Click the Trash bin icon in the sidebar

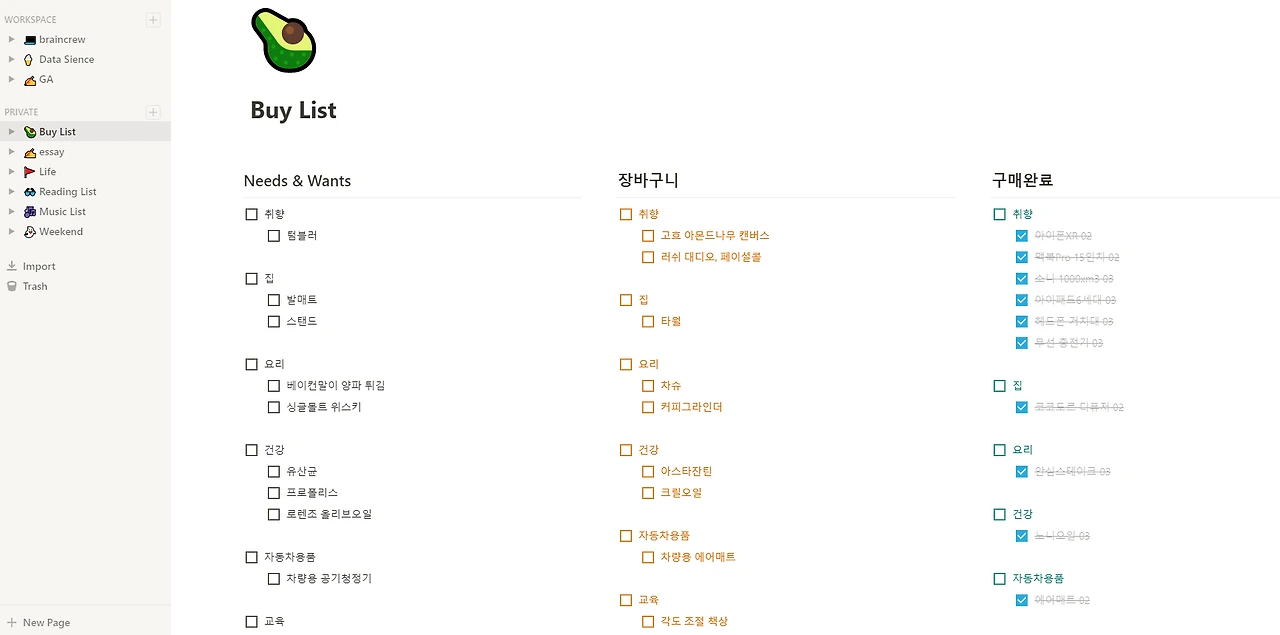tap(12, 286)
